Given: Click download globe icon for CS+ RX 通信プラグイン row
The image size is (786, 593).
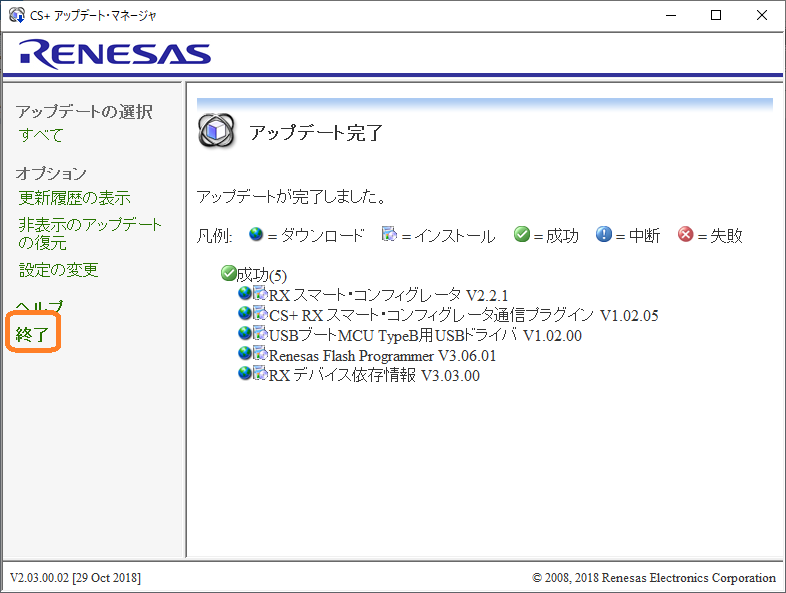Looking at the screenshot, I should (245, 313).
